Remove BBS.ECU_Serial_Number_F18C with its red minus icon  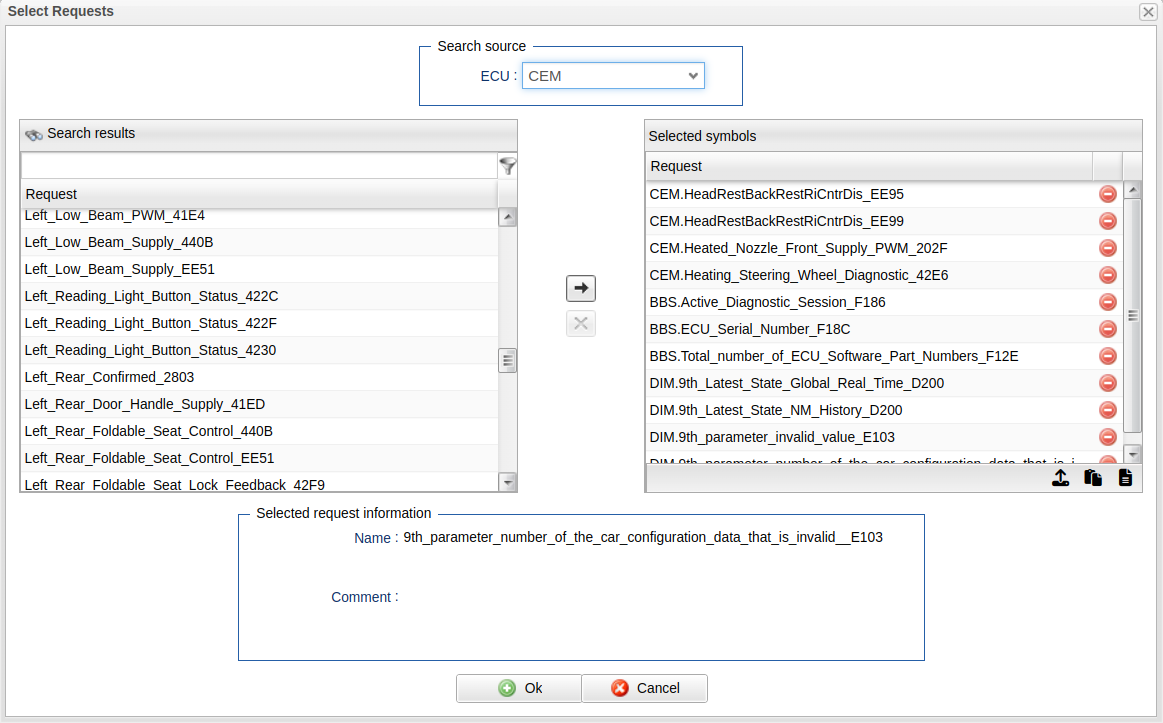point(1108,329)
